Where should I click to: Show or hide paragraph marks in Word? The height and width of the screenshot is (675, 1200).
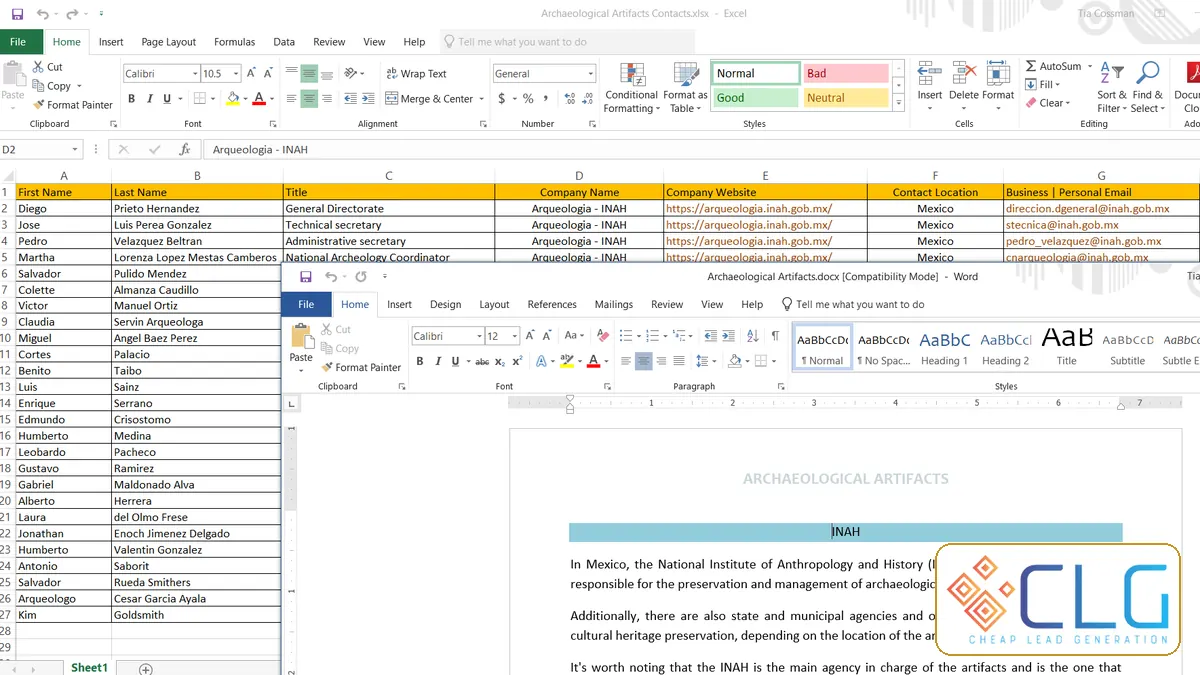[x=775, y=336]
